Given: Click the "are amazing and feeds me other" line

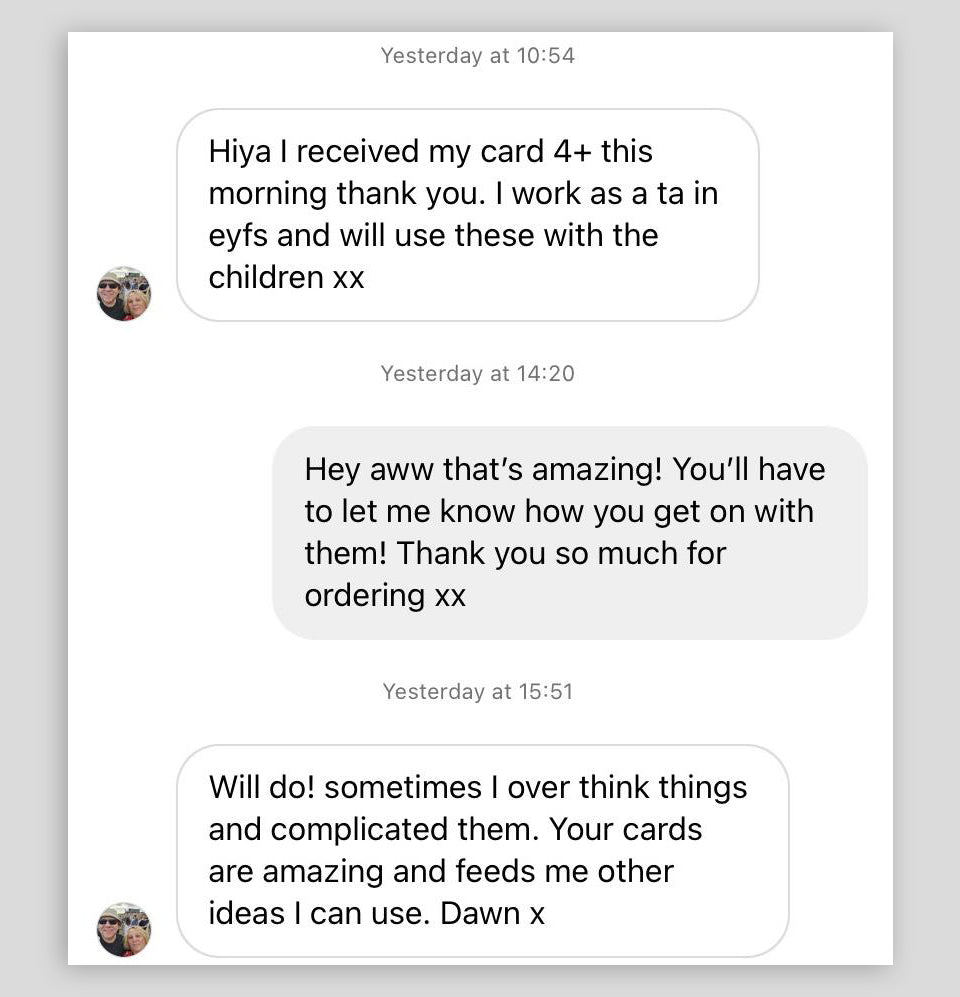Looking at the screenshot, I should tap(441, 871).
